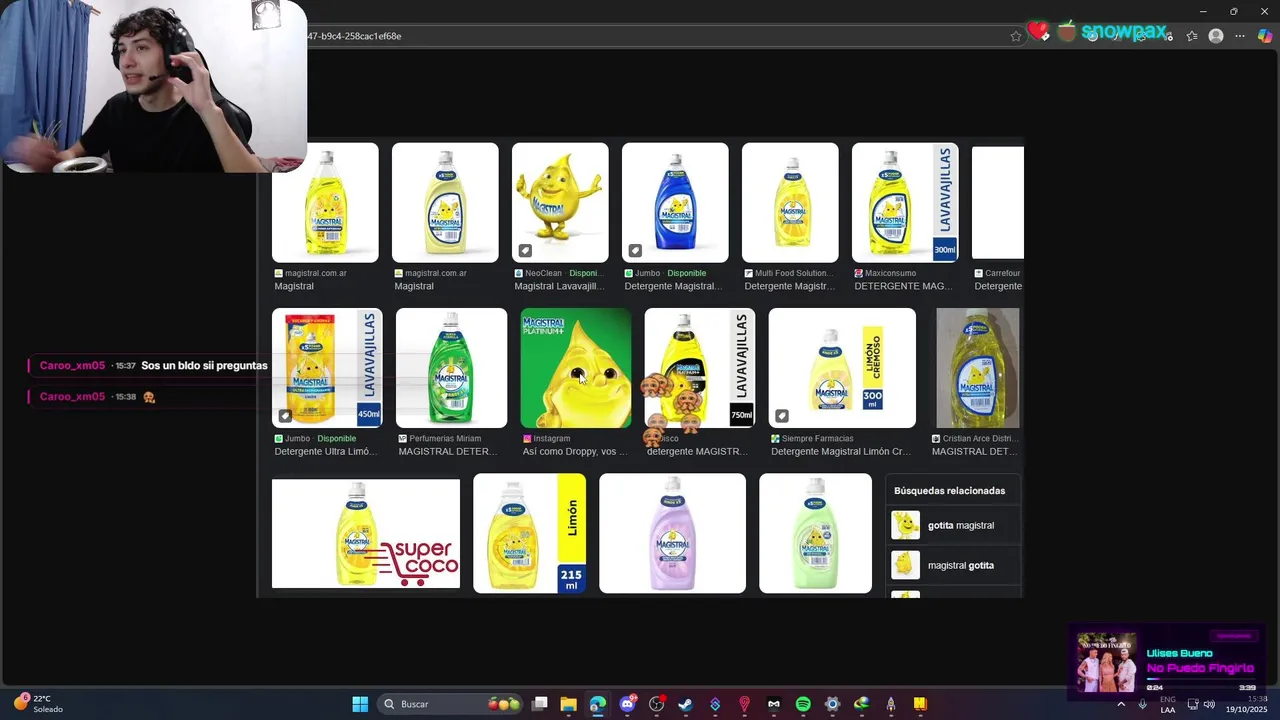Open the Cristian Arce Distribuidora bottle photo

[977, 367]
